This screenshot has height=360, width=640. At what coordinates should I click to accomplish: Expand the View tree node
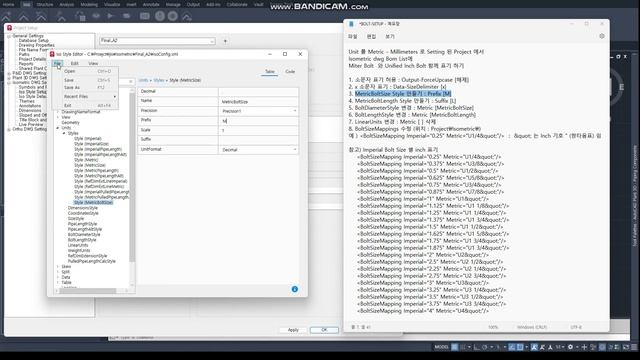[58, 117]
